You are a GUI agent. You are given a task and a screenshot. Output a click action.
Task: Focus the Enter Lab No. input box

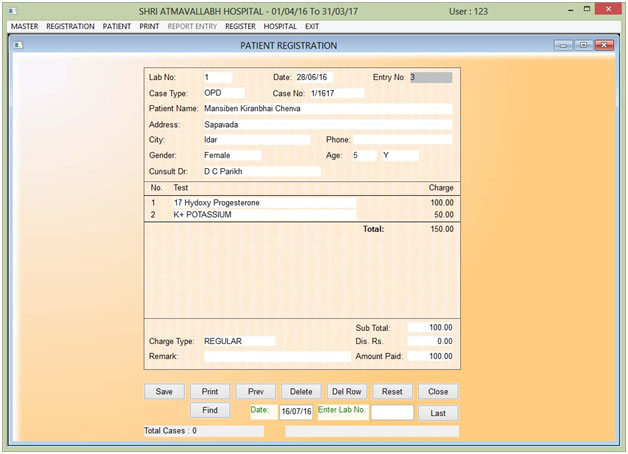pos(392,412)
